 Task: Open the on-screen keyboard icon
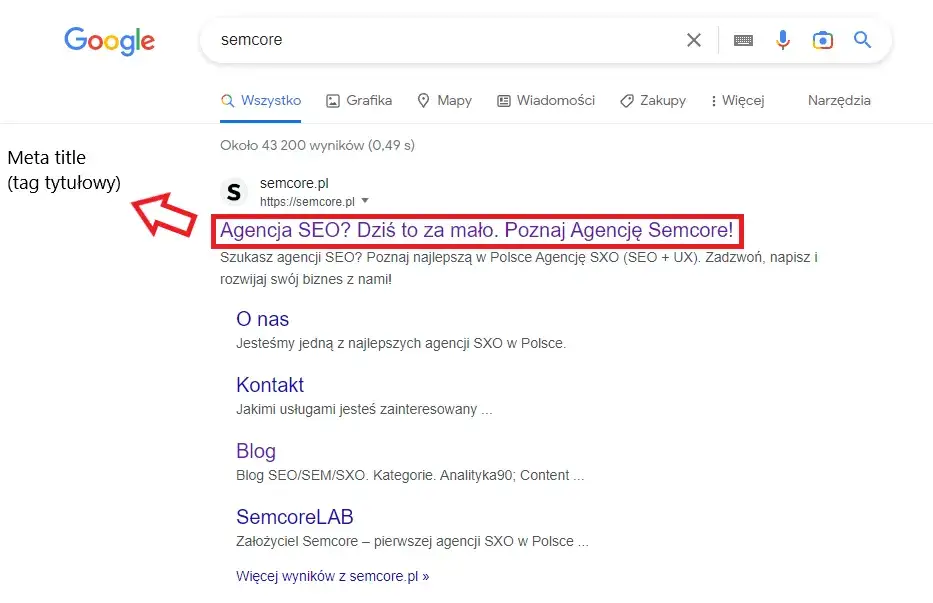(743, 40)
